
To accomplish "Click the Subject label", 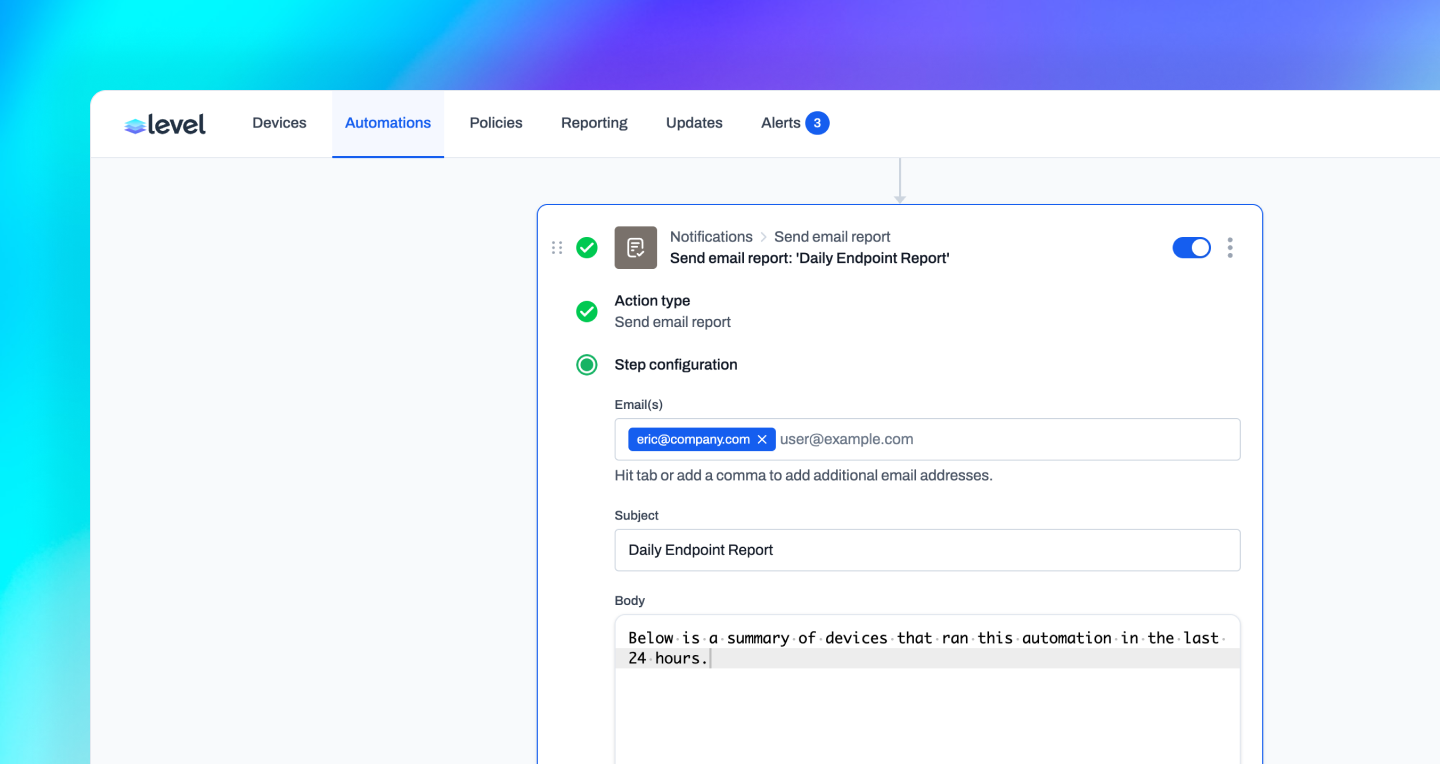I will 637,516.
